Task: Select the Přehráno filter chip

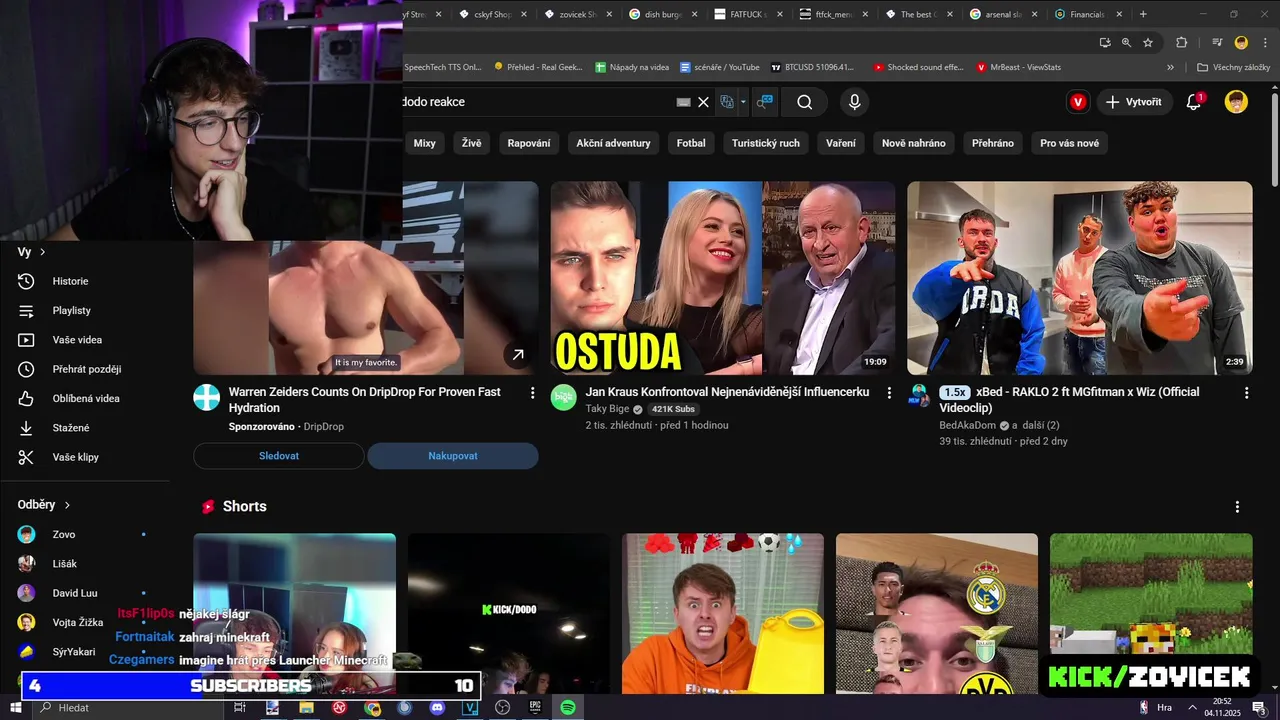Action: coord(993,143)
